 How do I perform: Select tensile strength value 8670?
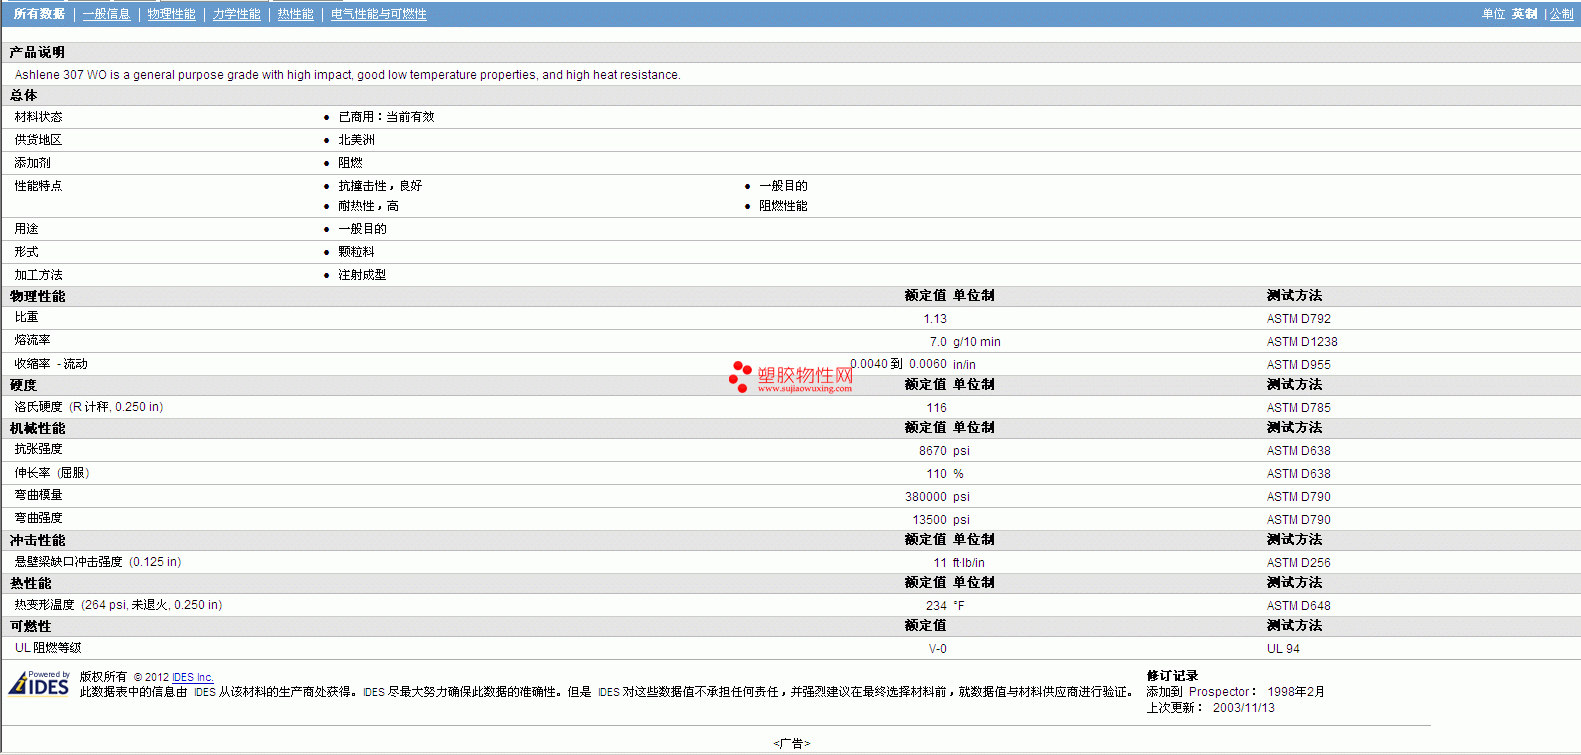coord(932,451)
